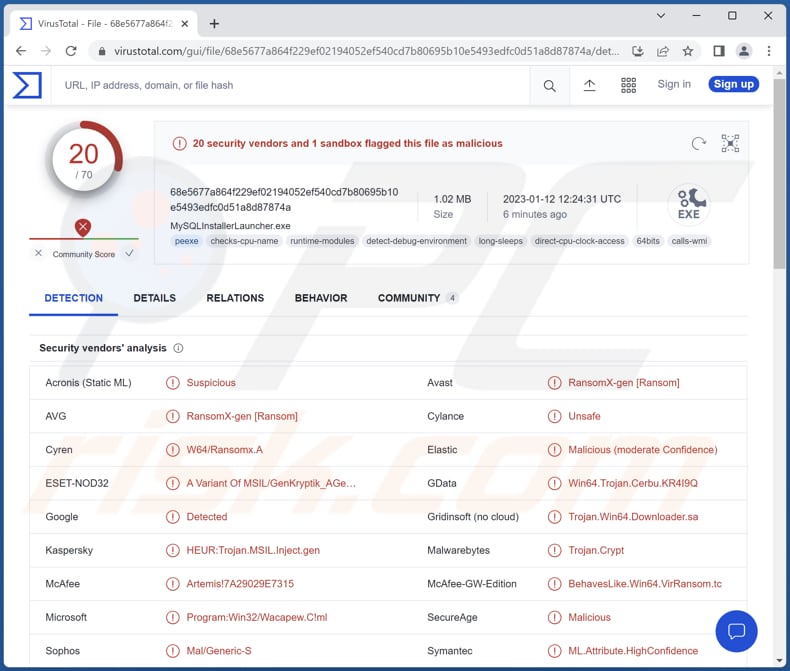Click the reanalyze file refresh icon
Image resolution: width=790 pixels, height=671 pixels.
tap(698, 144)
